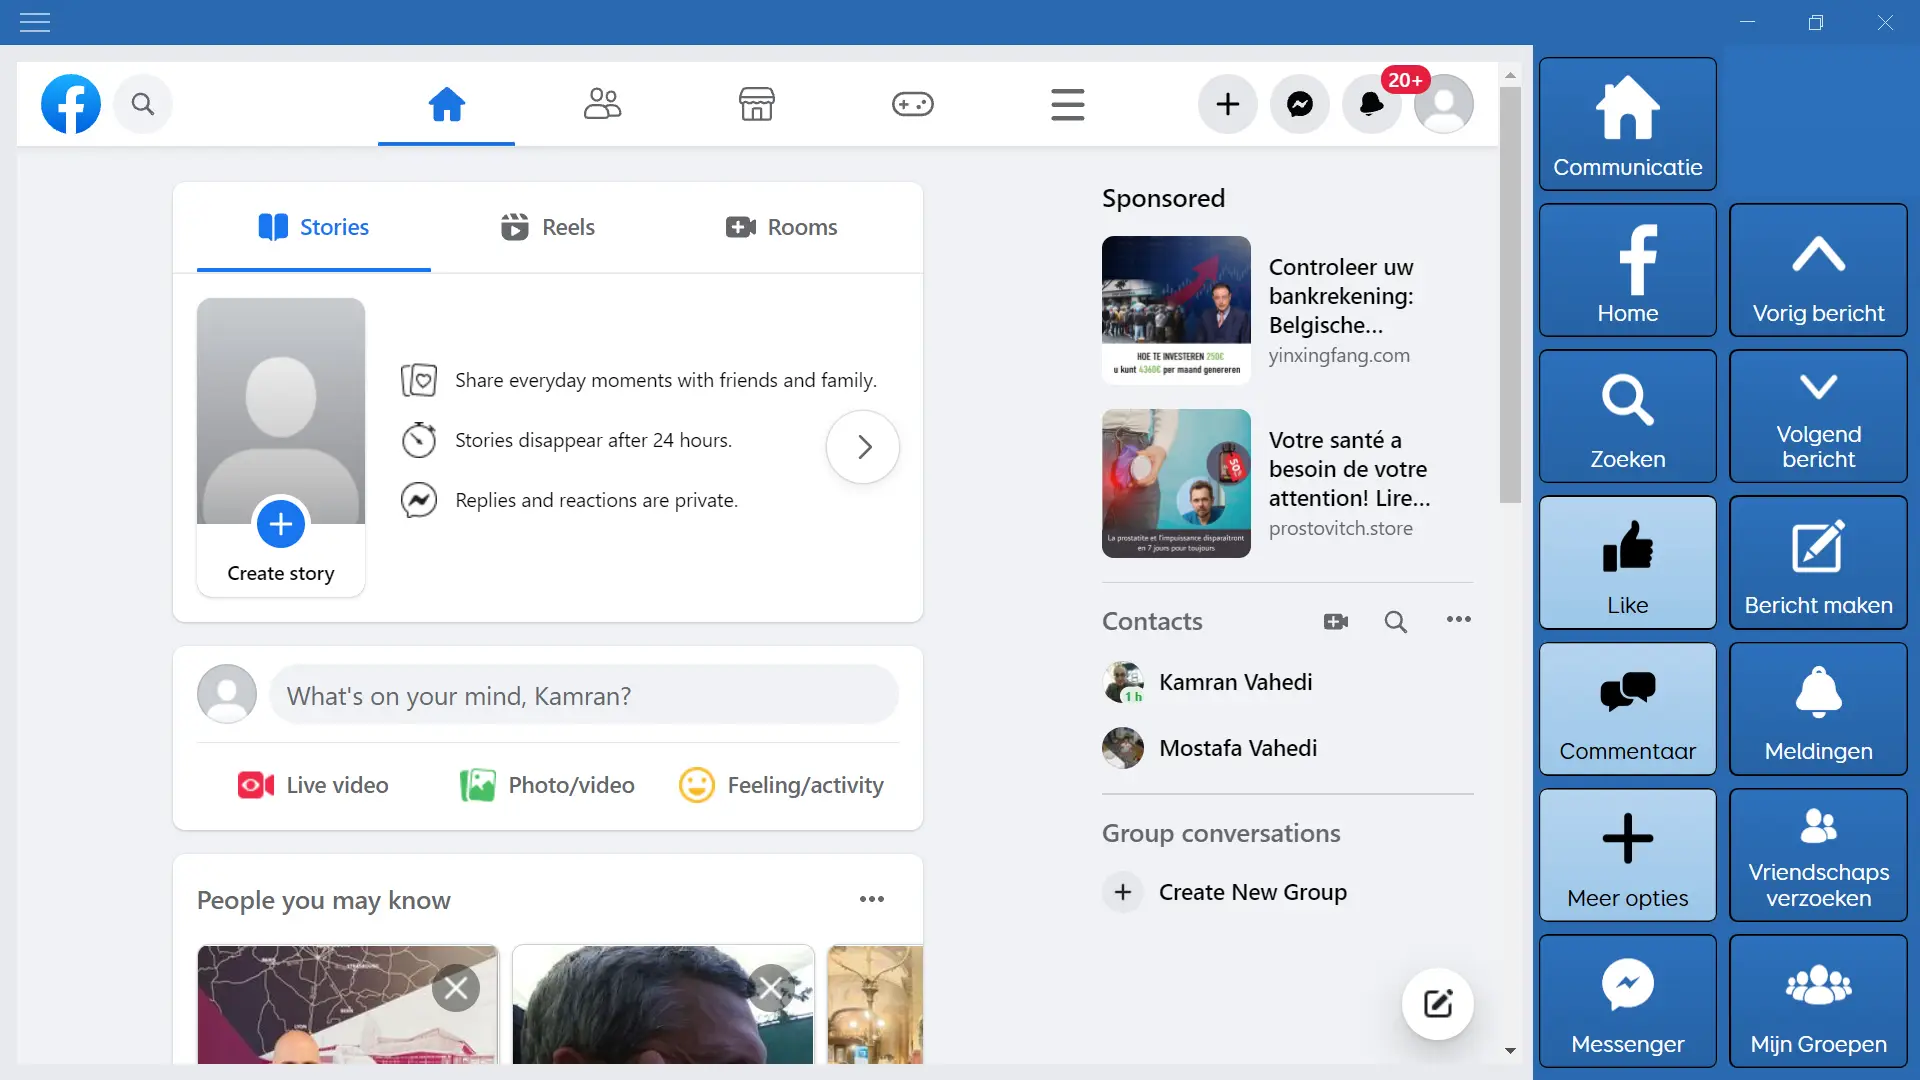Open the prostovitch.store ad thumbnail
The height and width of the screenshot is (1080, 1920).
[x=1176, y=483]
